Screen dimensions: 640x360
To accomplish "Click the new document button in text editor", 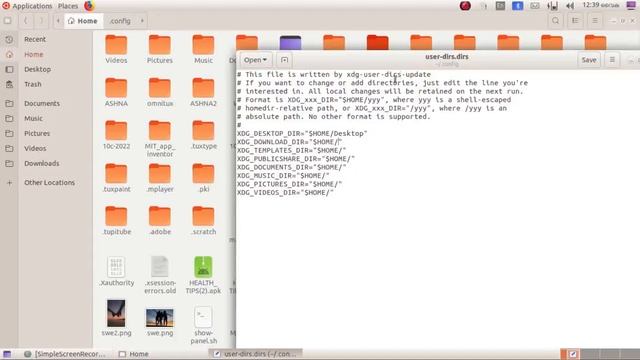I will pyautogui.click(x=284, y=60).
